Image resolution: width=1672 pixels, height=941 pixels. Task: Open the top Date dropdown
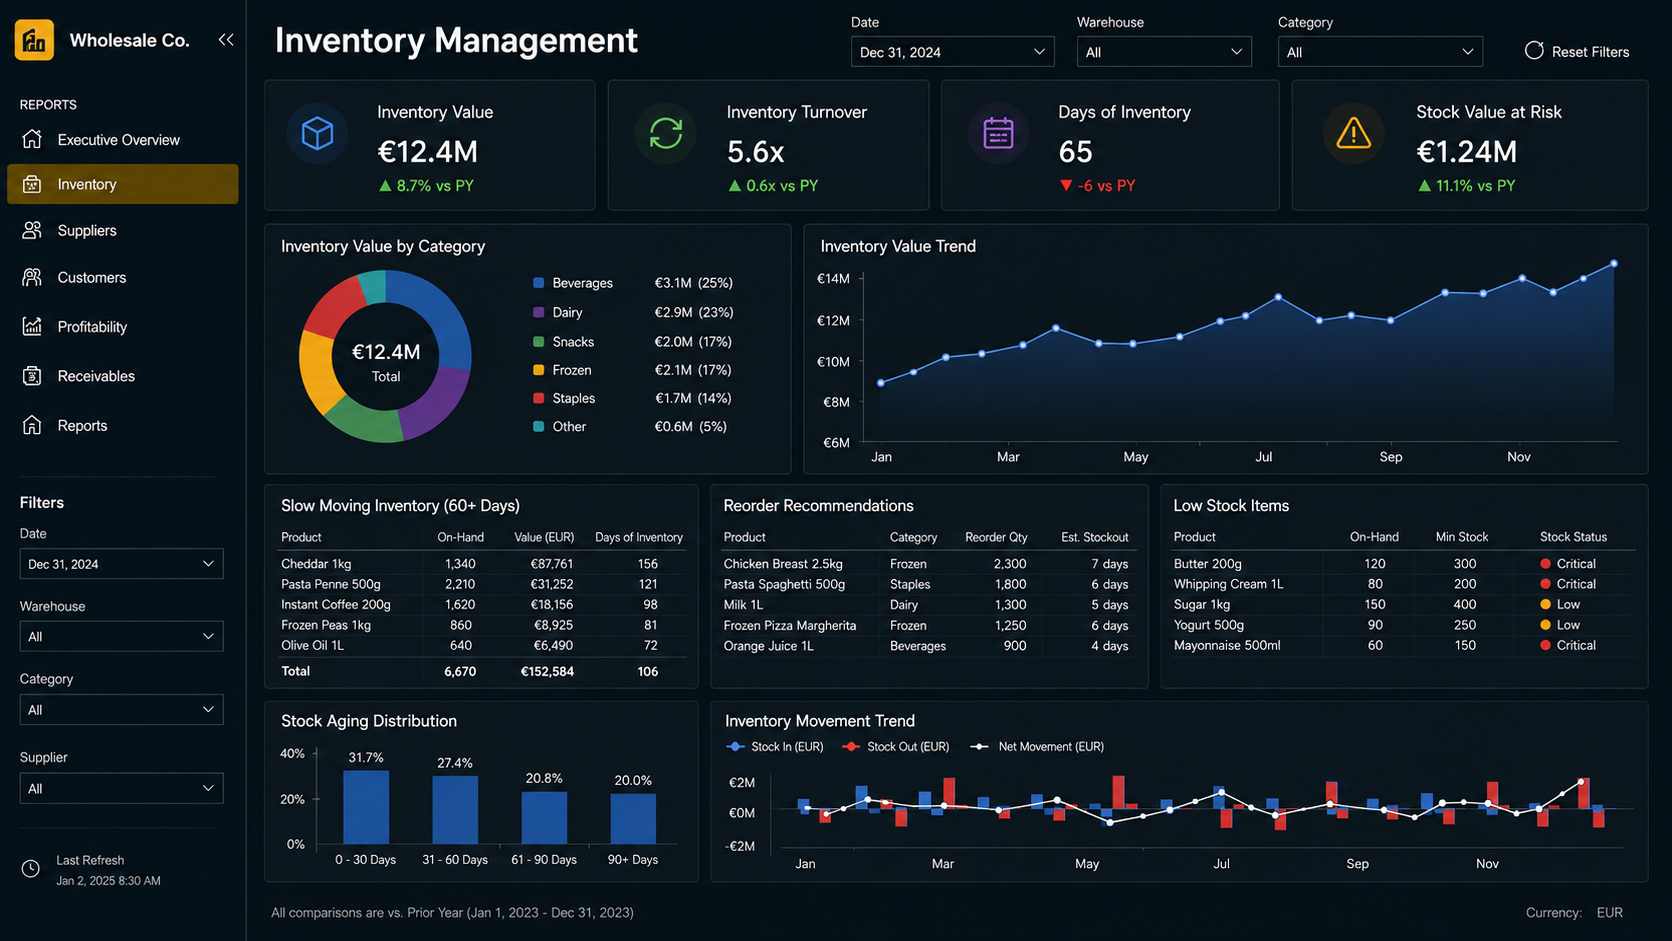[952, 52]
